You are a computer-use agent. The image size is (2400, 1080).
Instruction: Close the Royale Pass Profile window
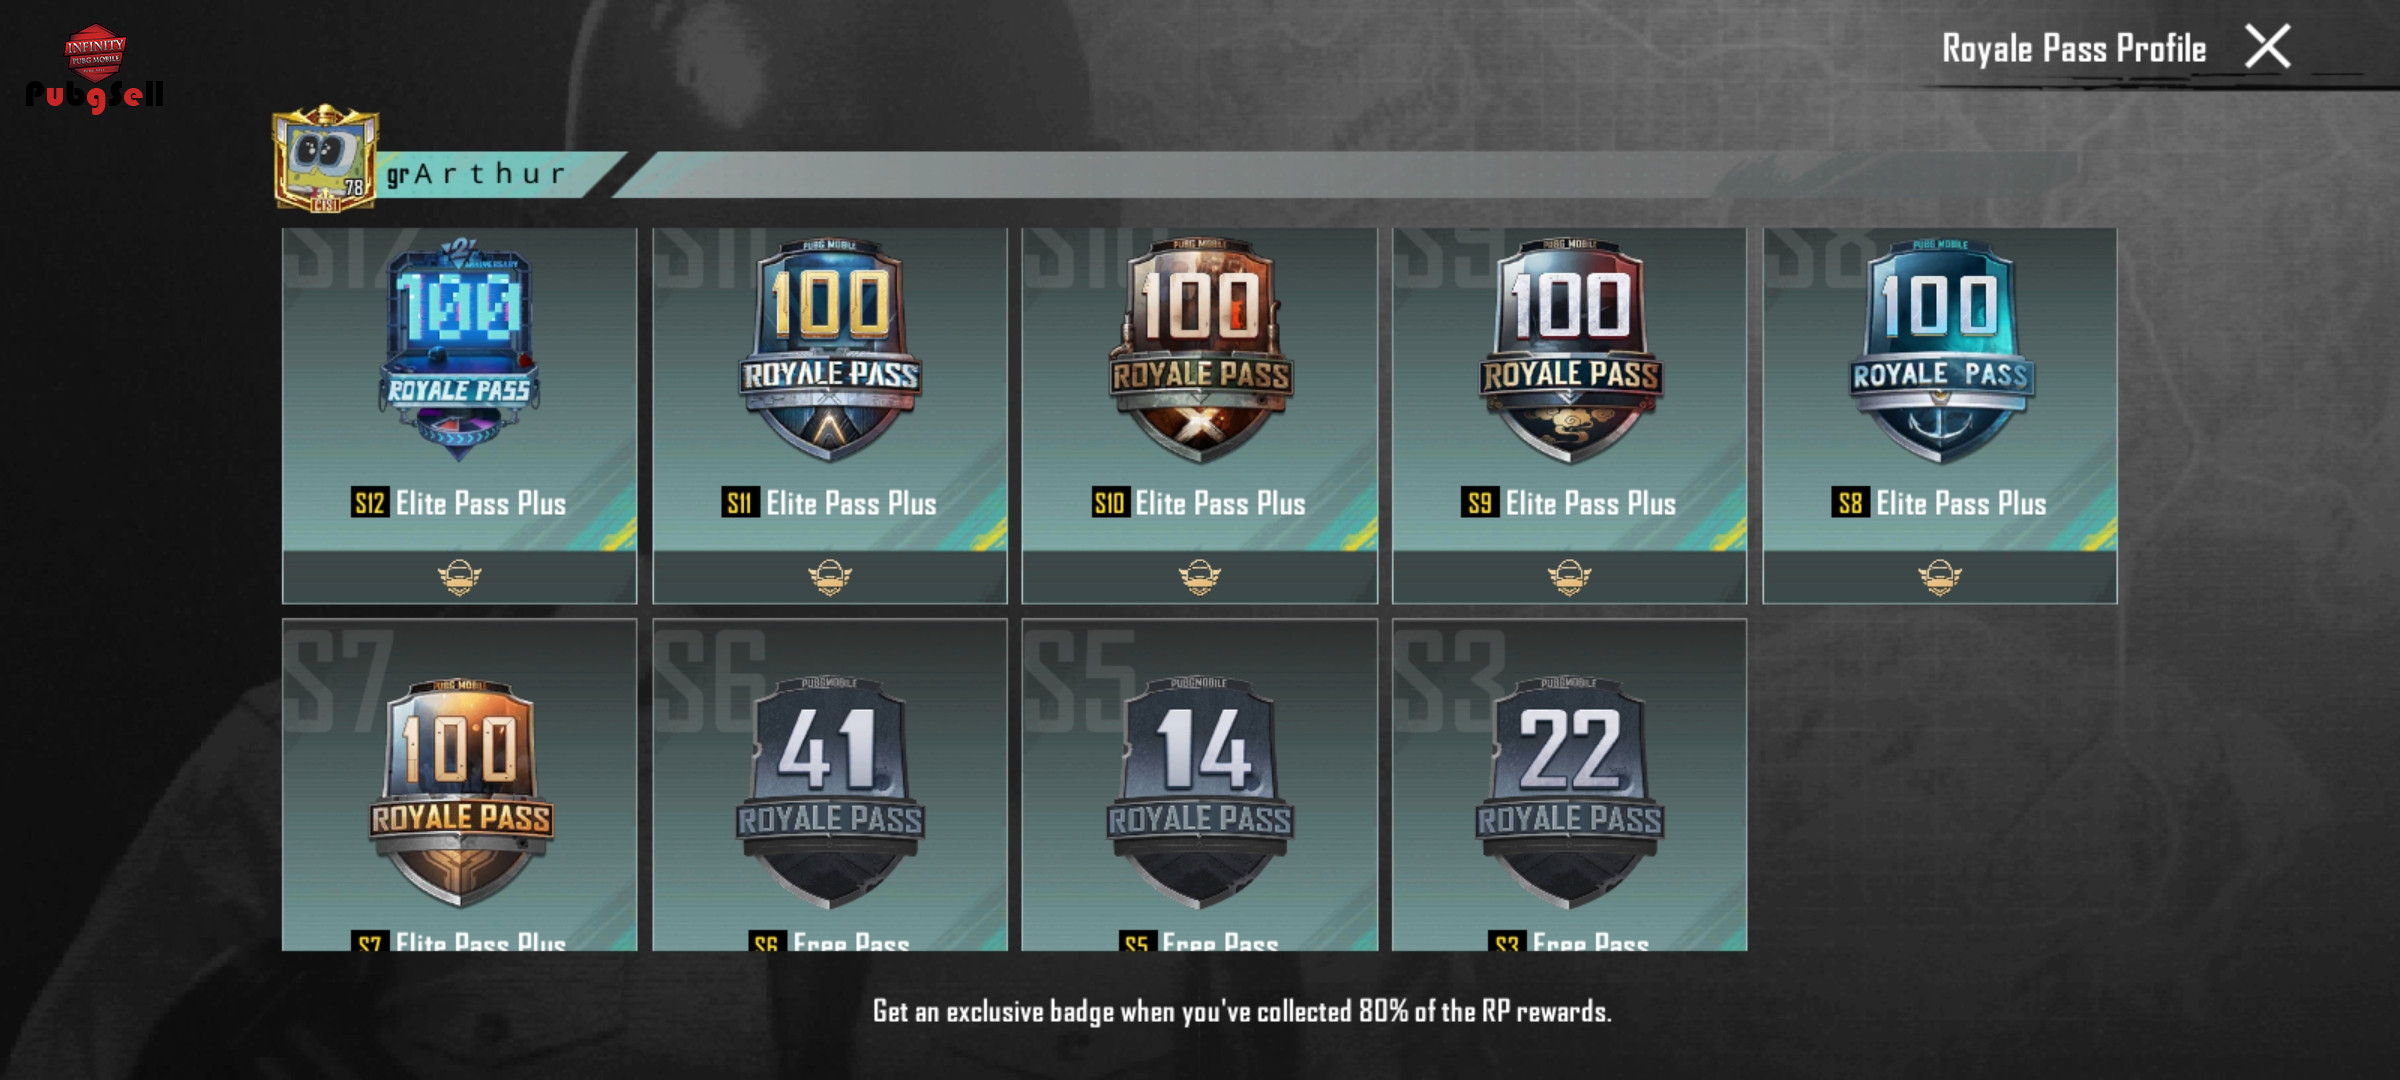(x=2267, y=47)
